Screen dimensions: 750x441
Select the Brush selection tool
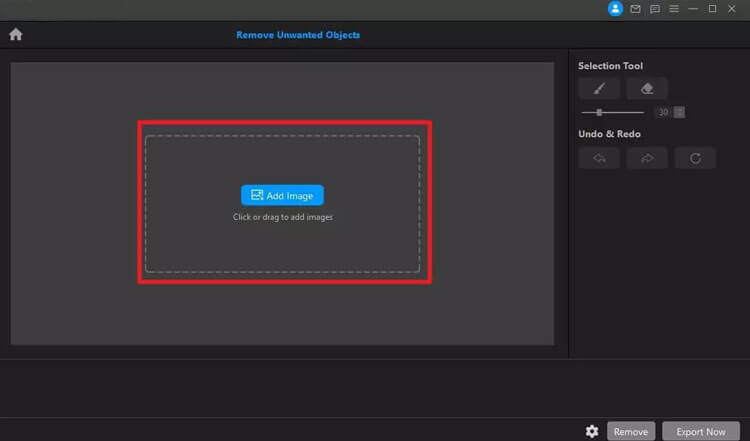coord(598,88)
